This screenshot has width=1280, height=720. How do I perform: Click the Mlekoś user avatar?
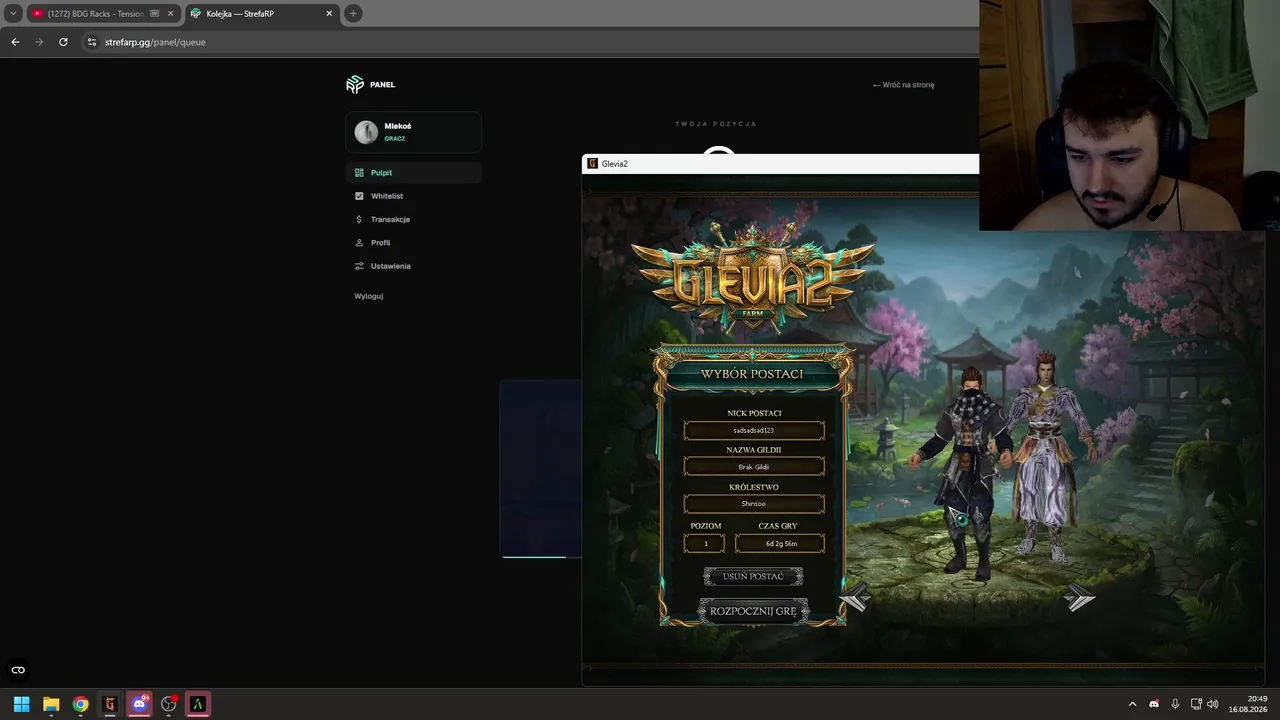[x=366, y=132]
